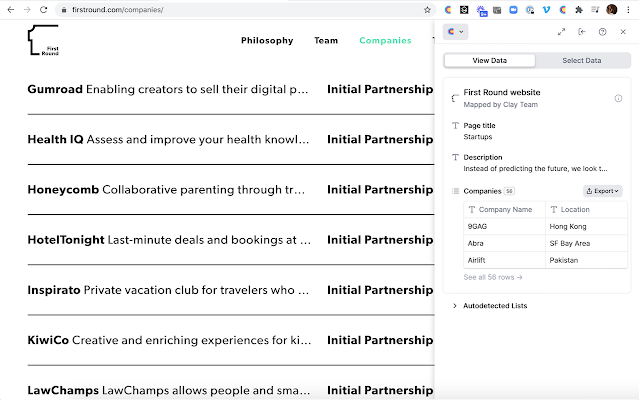
Task: Click Initial Partnership in Gumroad row
Action: (380, 89)
